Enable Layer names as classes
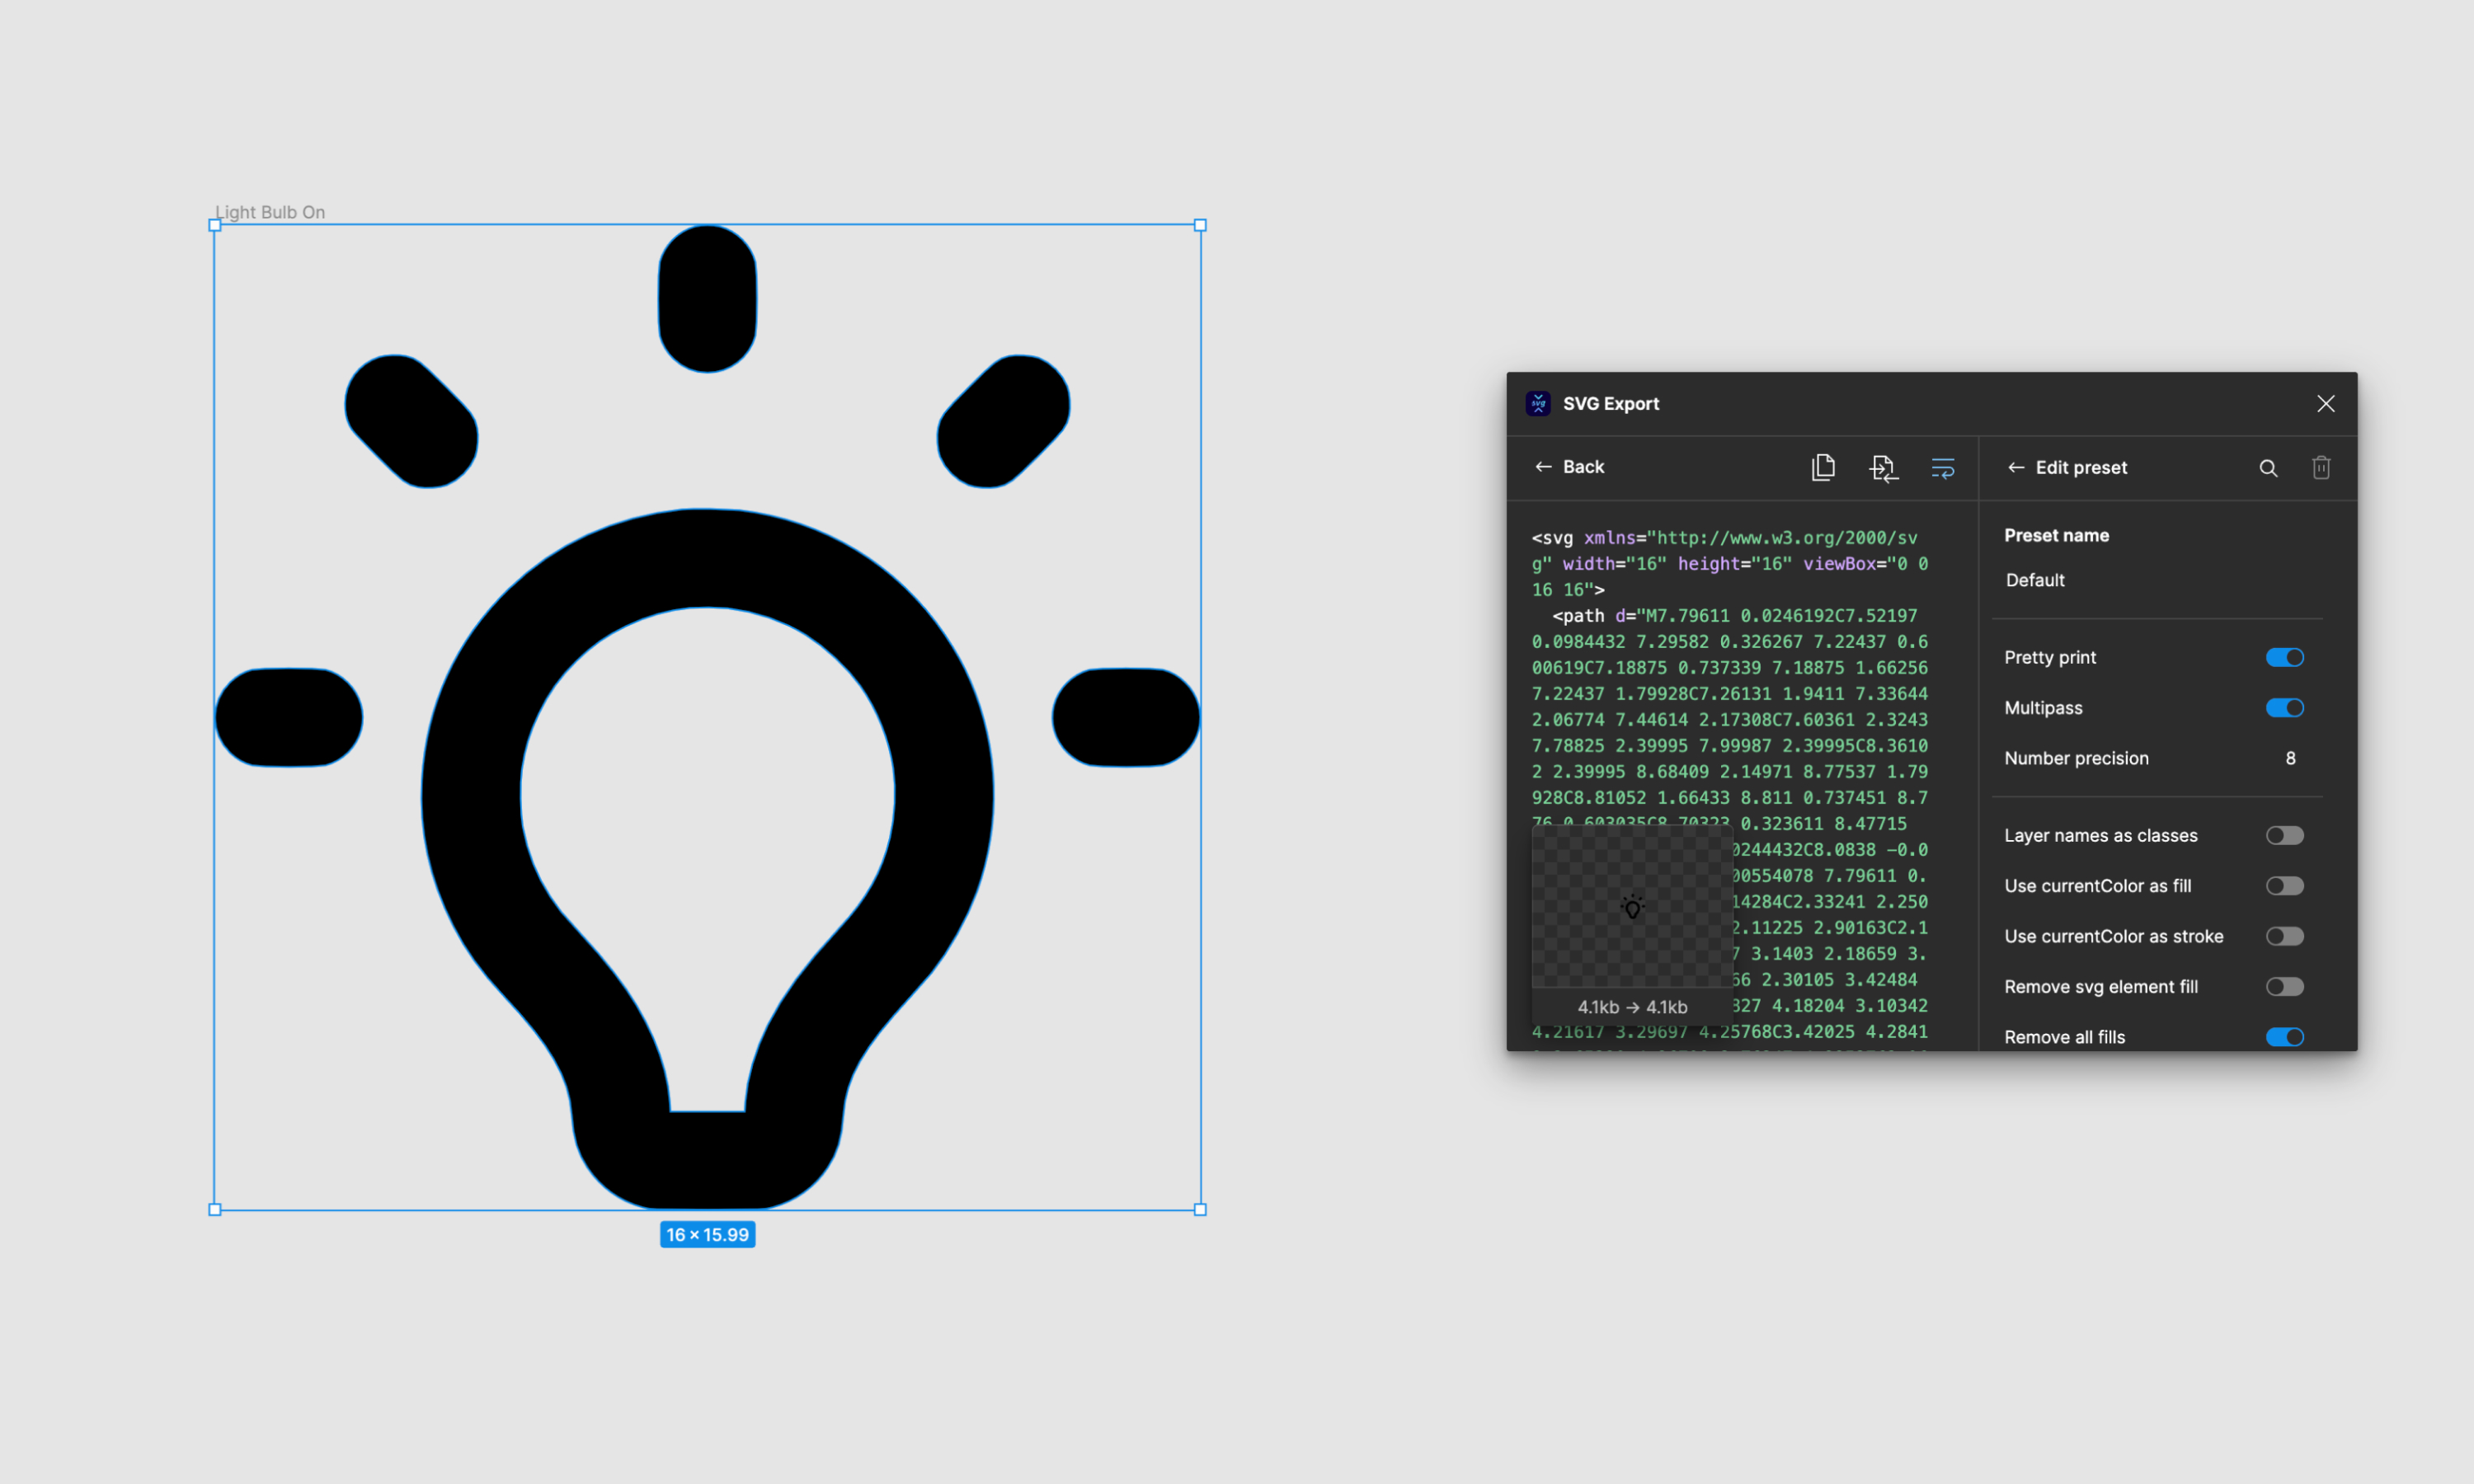Screen dimensions: 2474x1484 pyautogui.click(x=2284, y=835)
